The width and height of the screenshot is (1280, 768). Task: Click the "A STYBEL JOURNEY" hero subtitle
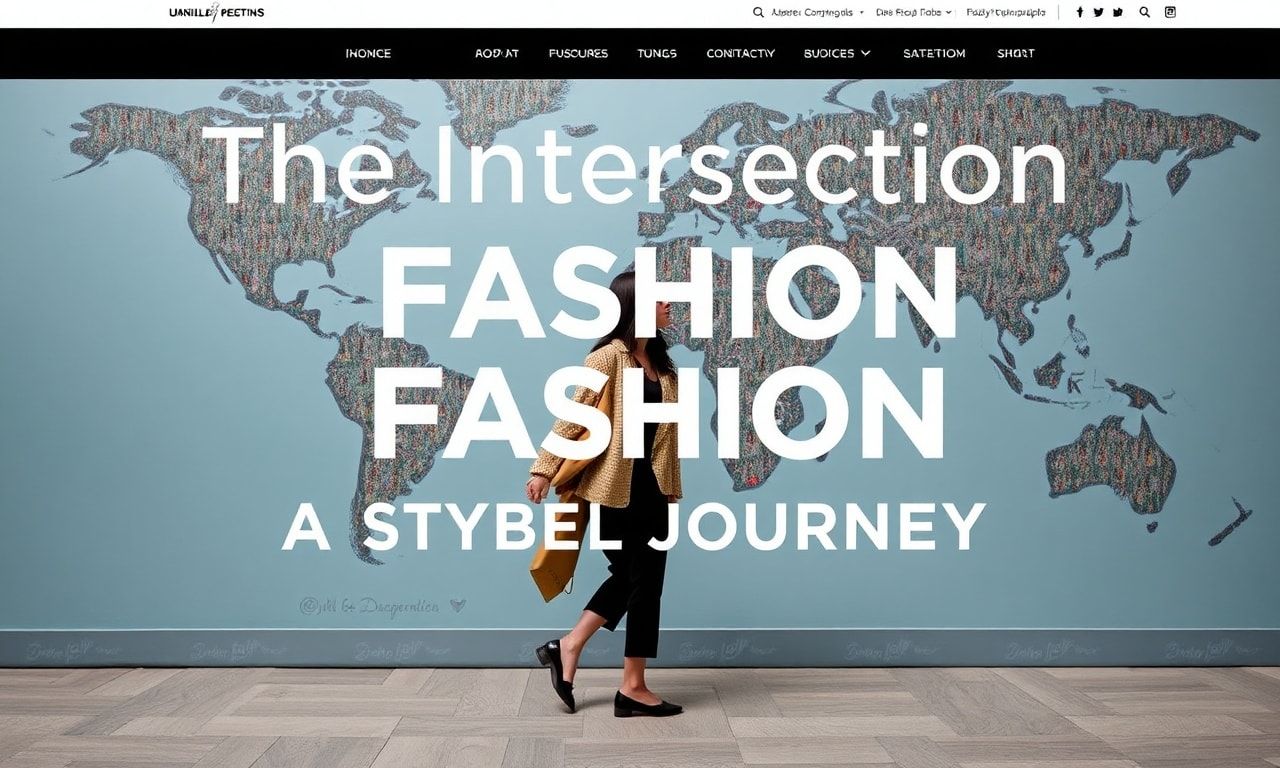634,526
